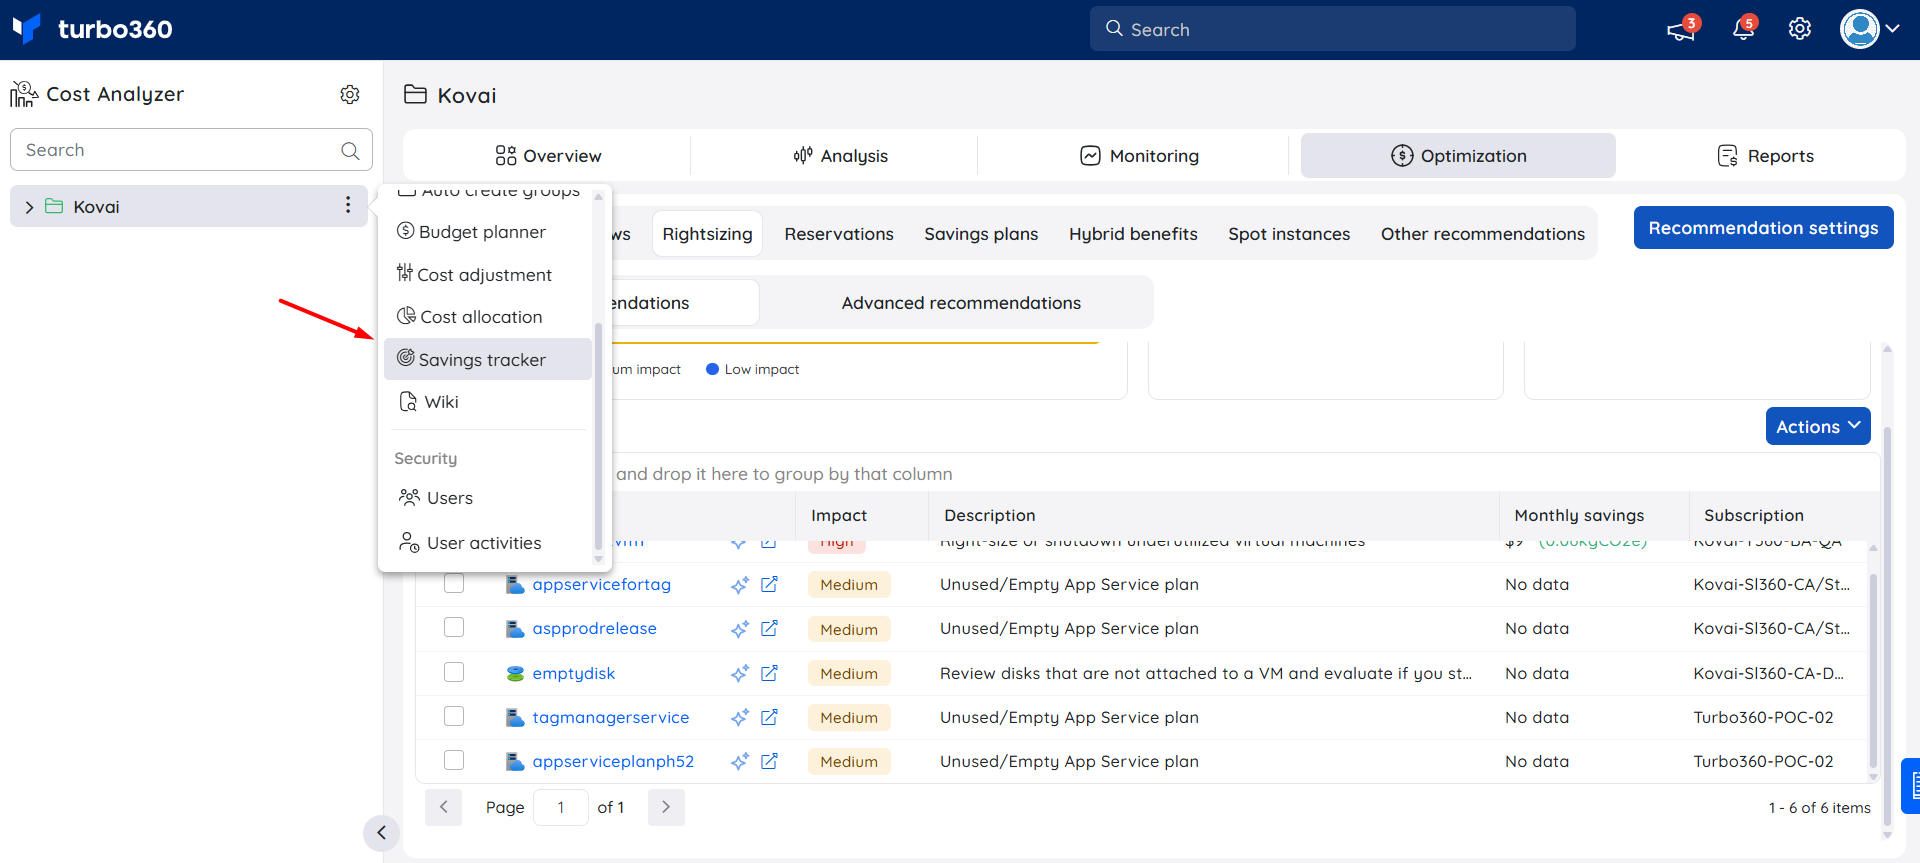
Task: Select the emptydisk row checkbox
Action: click(x=454, y=673)
